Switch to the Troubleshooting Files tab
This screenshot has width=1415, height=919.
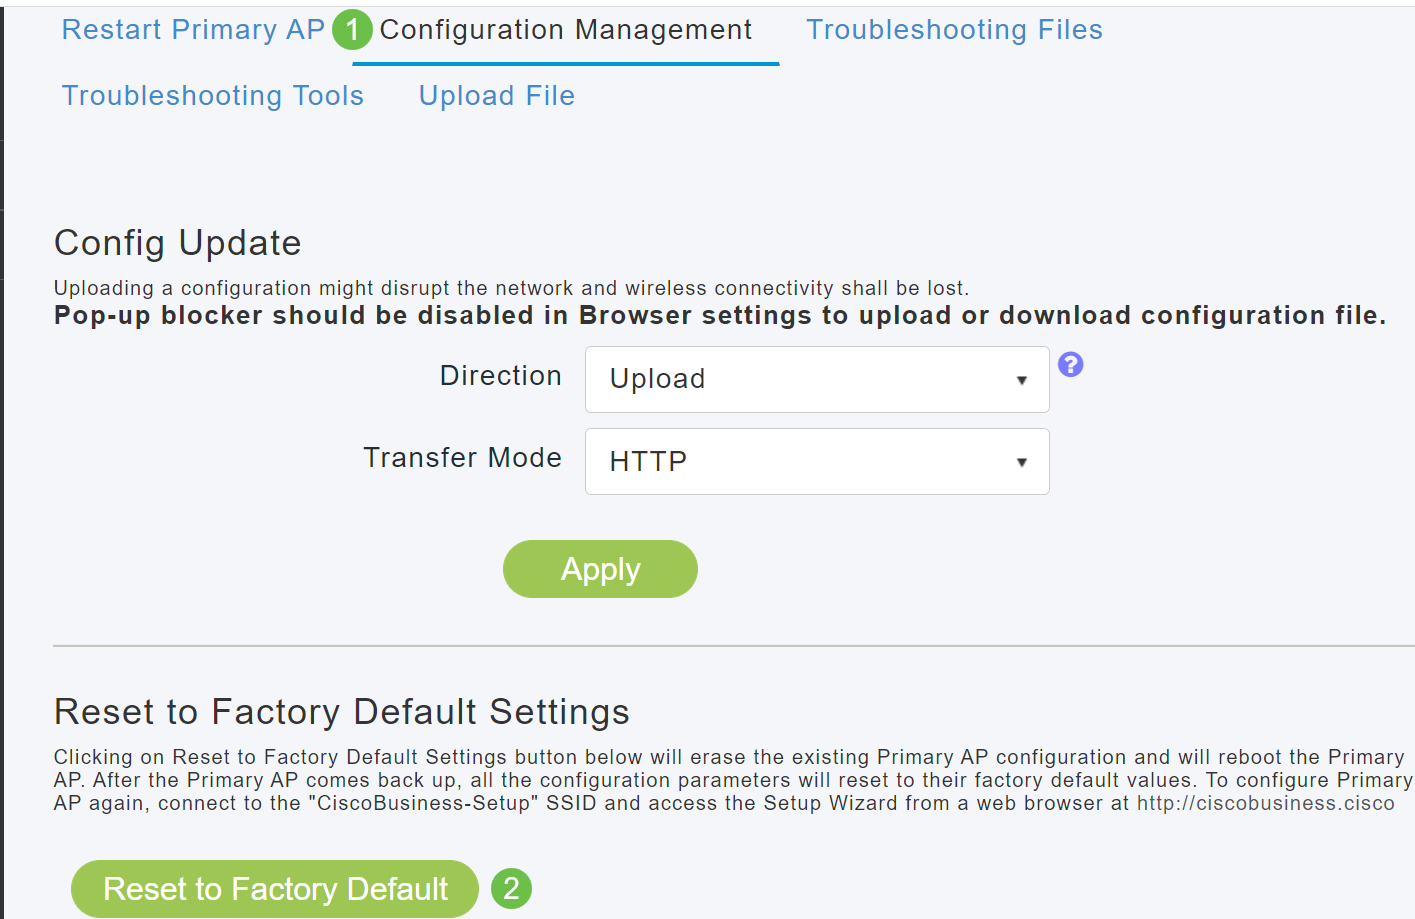pos(954,30)
